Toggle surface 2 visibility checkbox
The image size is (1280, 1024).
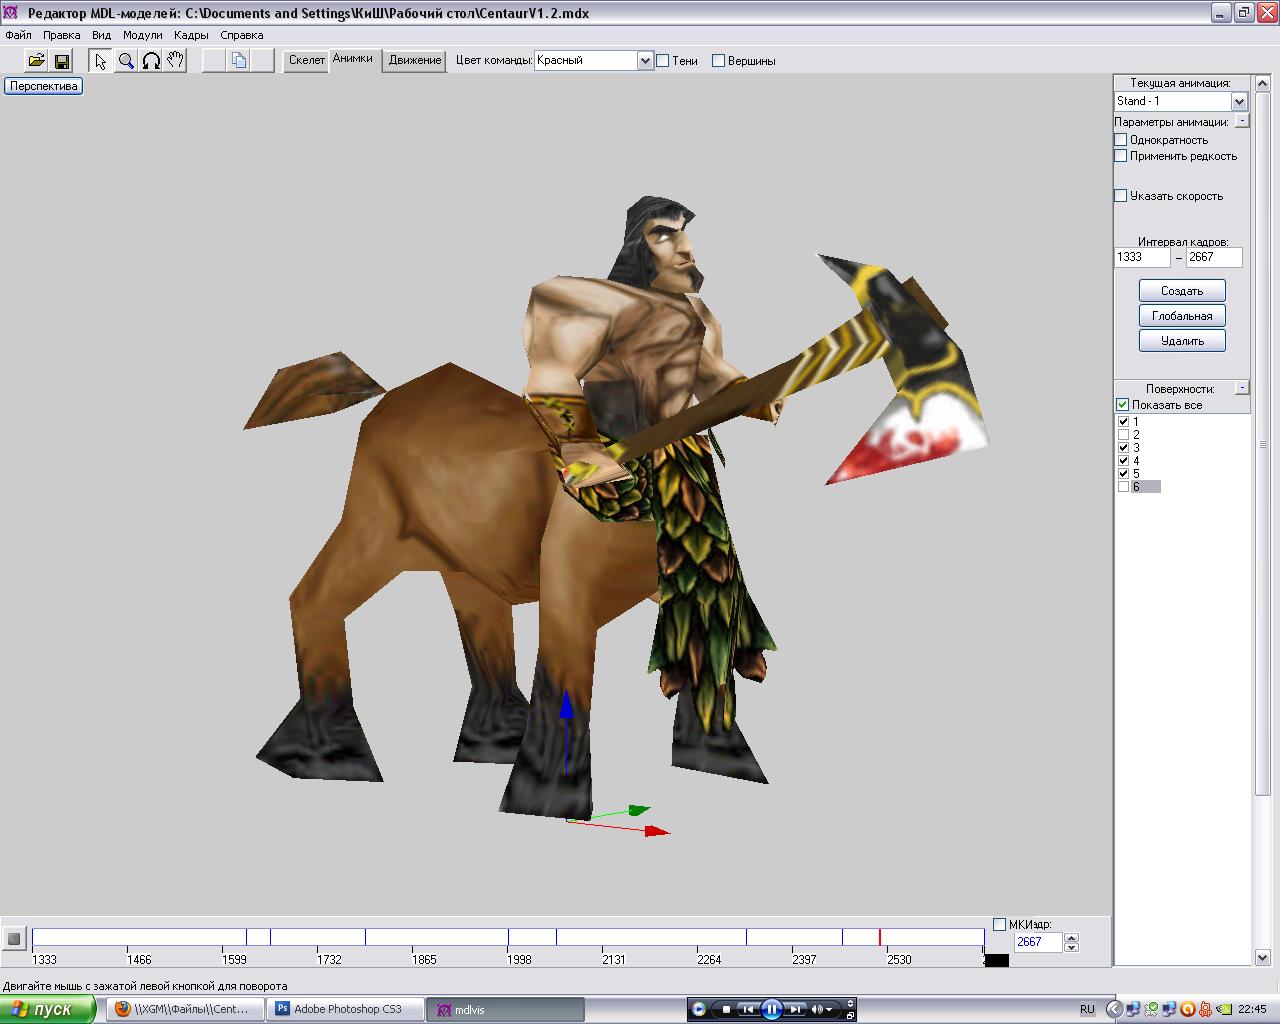(1123, 435)
